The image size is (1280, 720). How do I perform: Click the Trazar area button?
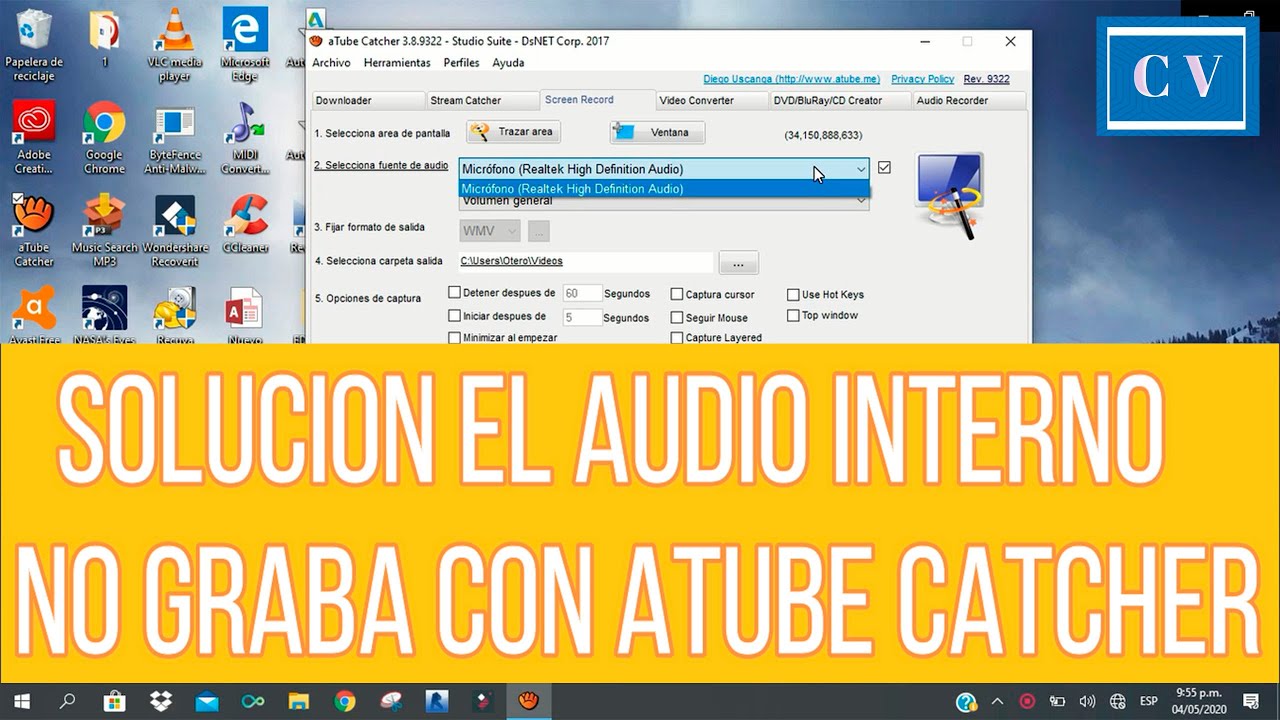(514, 132)
